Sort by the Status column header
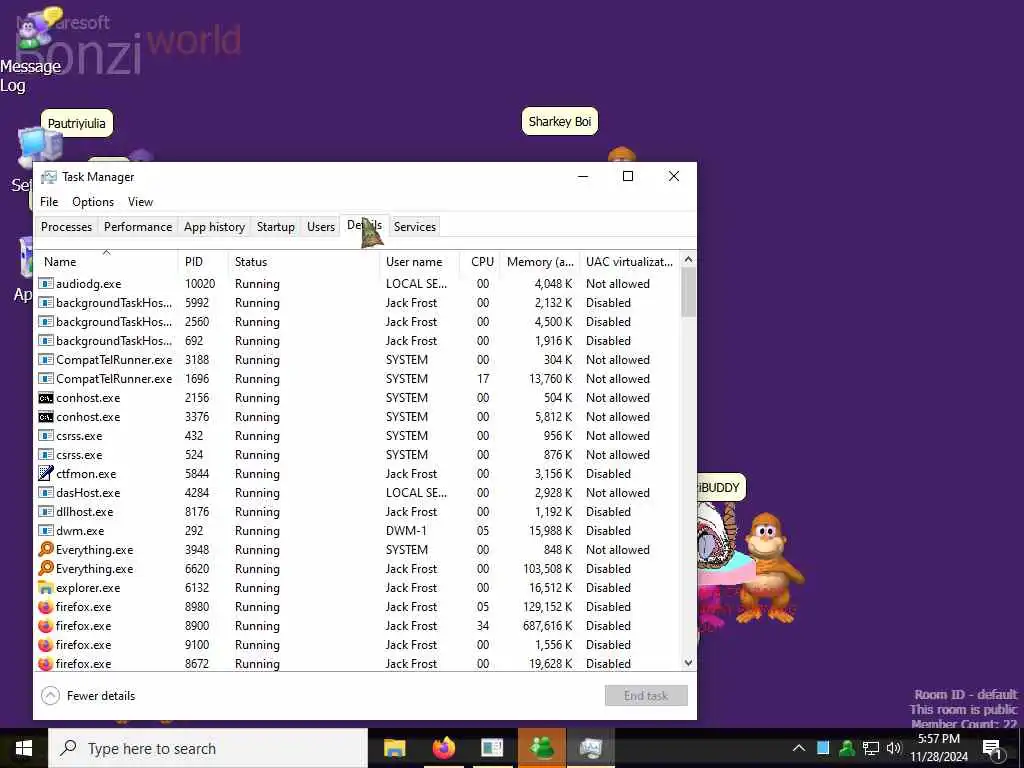1024x768 pixels. pos(304,261)
